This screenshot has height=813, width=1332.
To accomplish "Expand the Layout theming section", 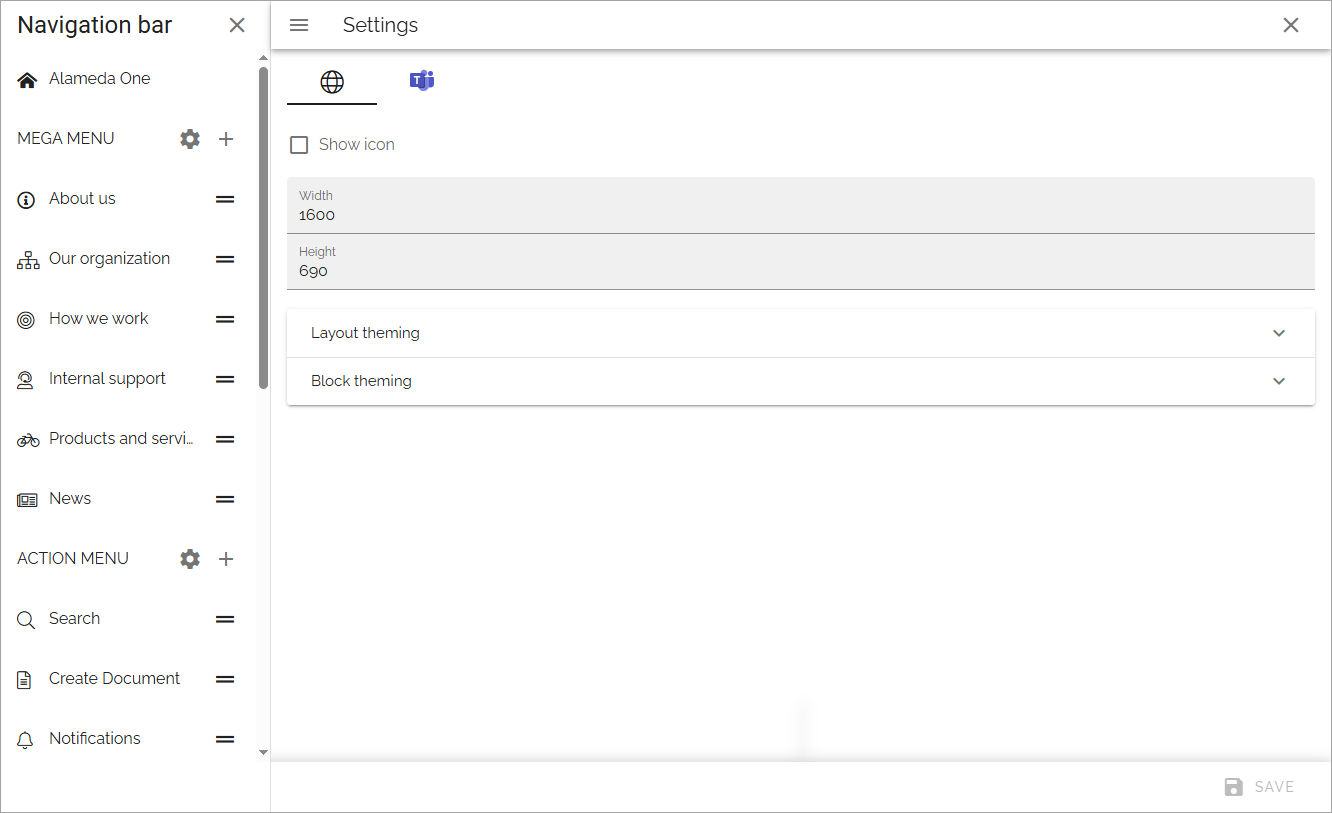I will [800, 333].
